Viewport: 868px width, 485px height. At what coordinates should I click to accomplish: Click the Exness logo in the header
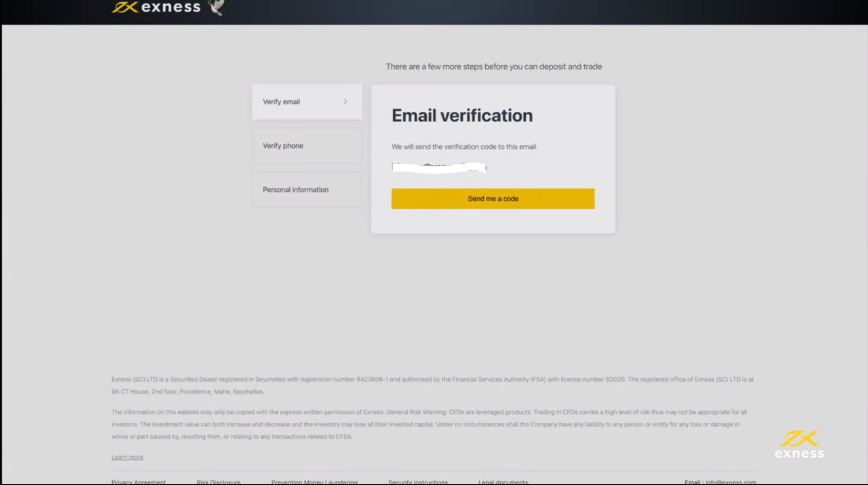pos(155,8)
